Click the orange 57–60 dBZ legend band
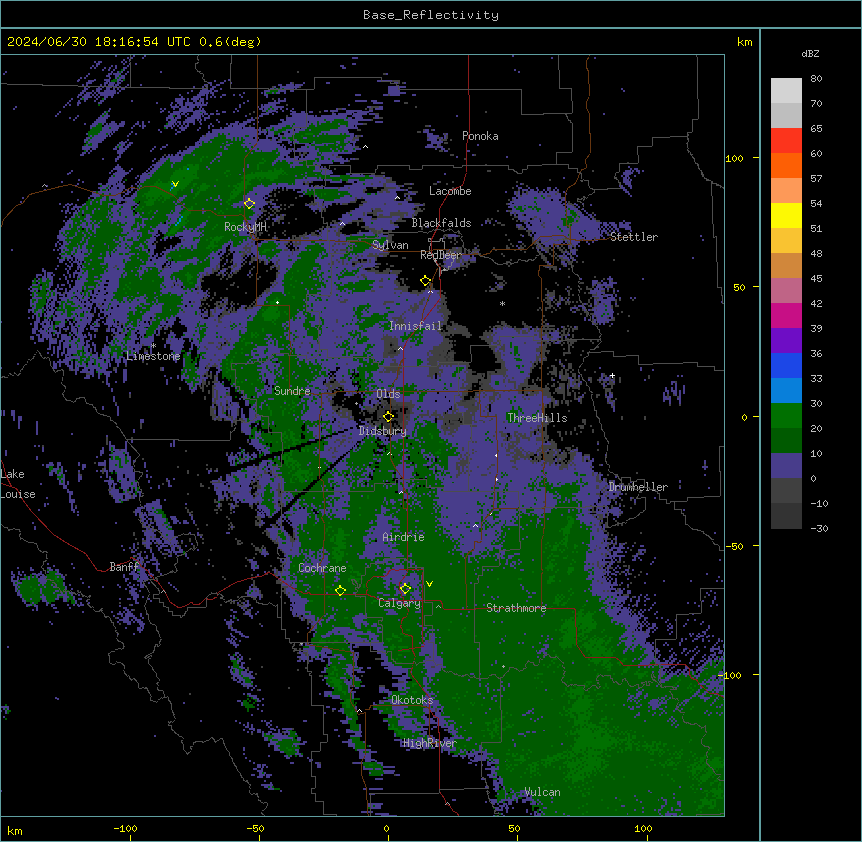 tap(786, 166)
